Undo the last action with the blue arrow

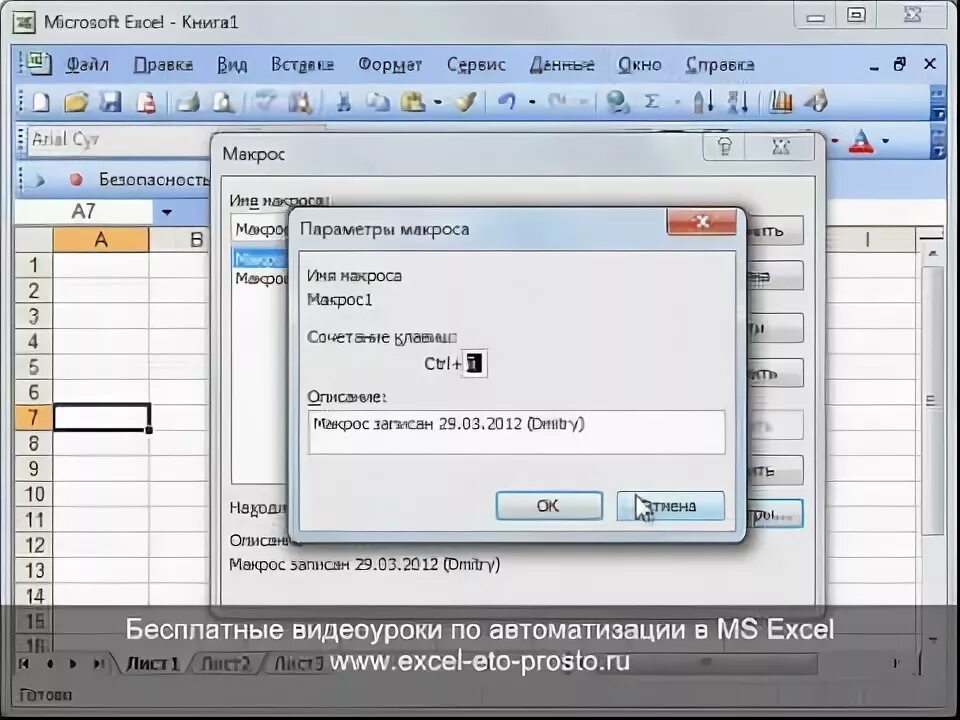[506, 102]
